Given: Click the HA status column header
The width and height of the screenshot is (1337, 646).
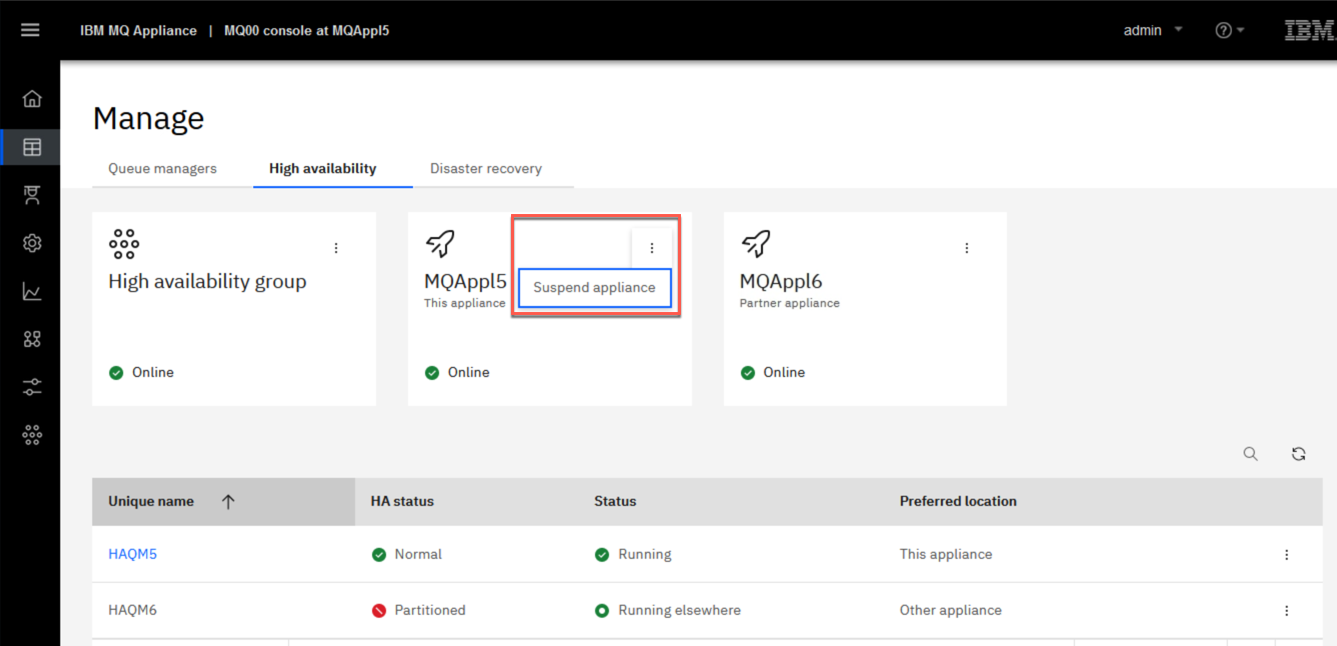Looking at the screenshot, I should (x=402, y=502).
